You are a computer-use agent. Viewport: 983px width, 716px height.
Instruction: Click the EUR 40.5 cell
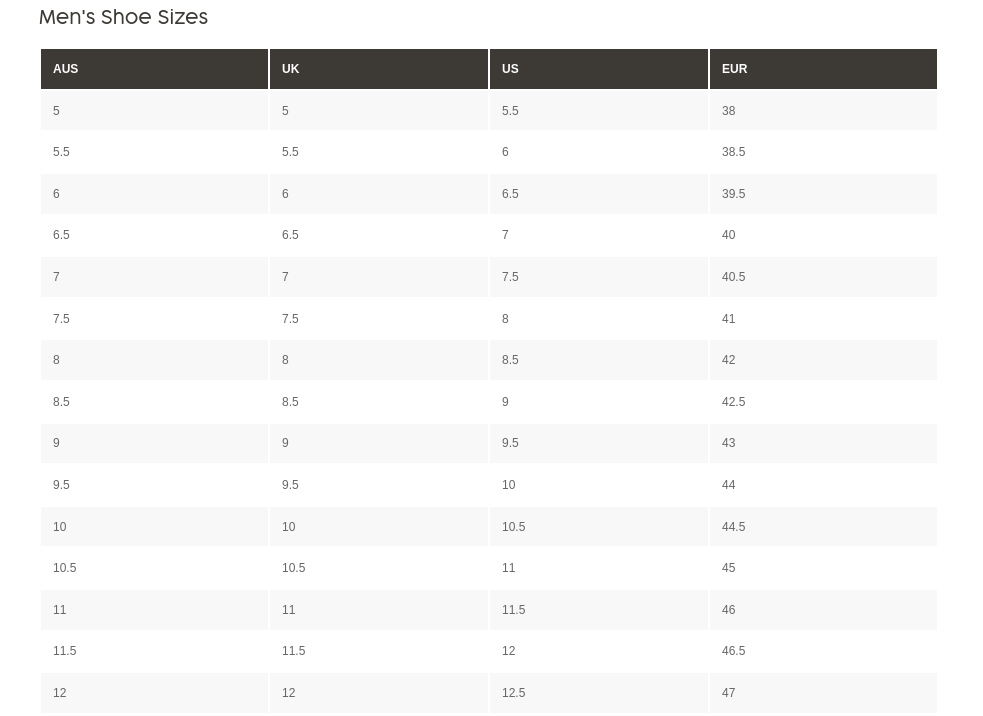coord(823,276)
